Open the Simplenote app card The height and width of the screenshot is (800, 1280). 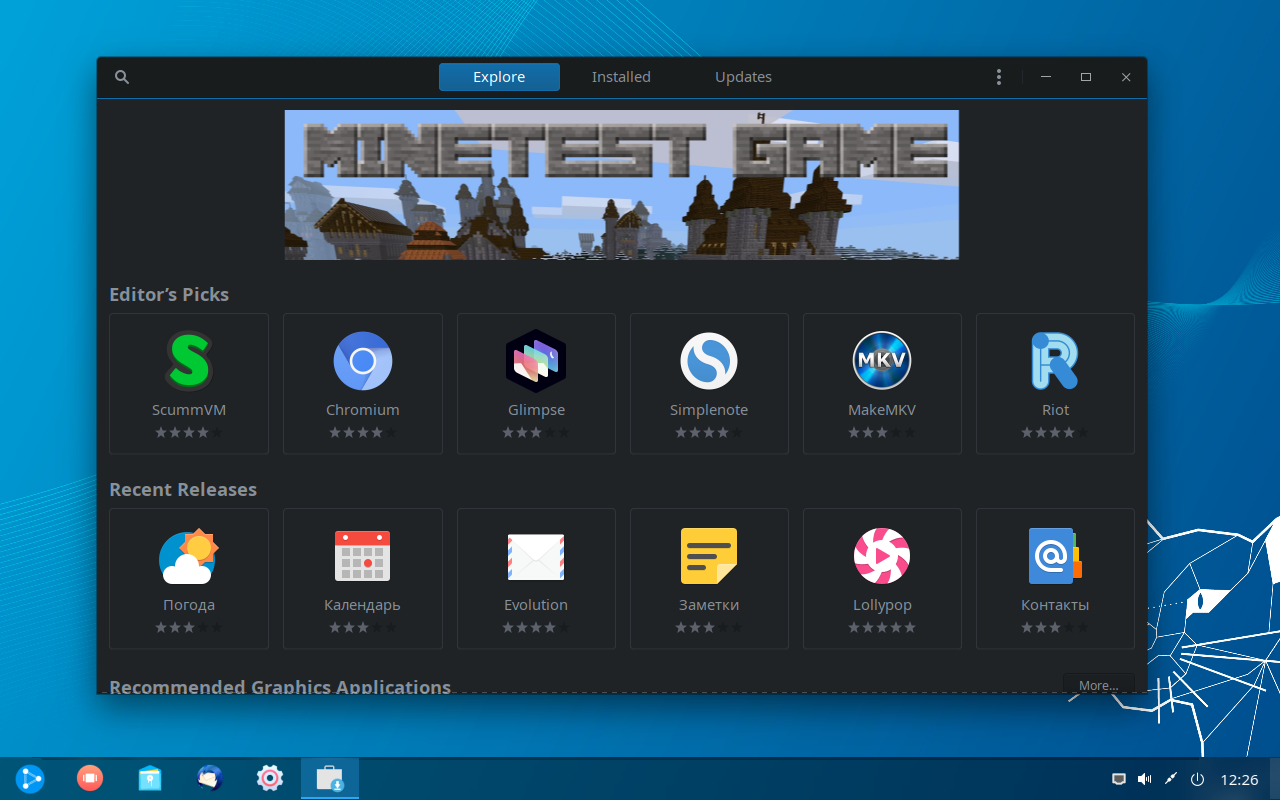coord(709,384)
